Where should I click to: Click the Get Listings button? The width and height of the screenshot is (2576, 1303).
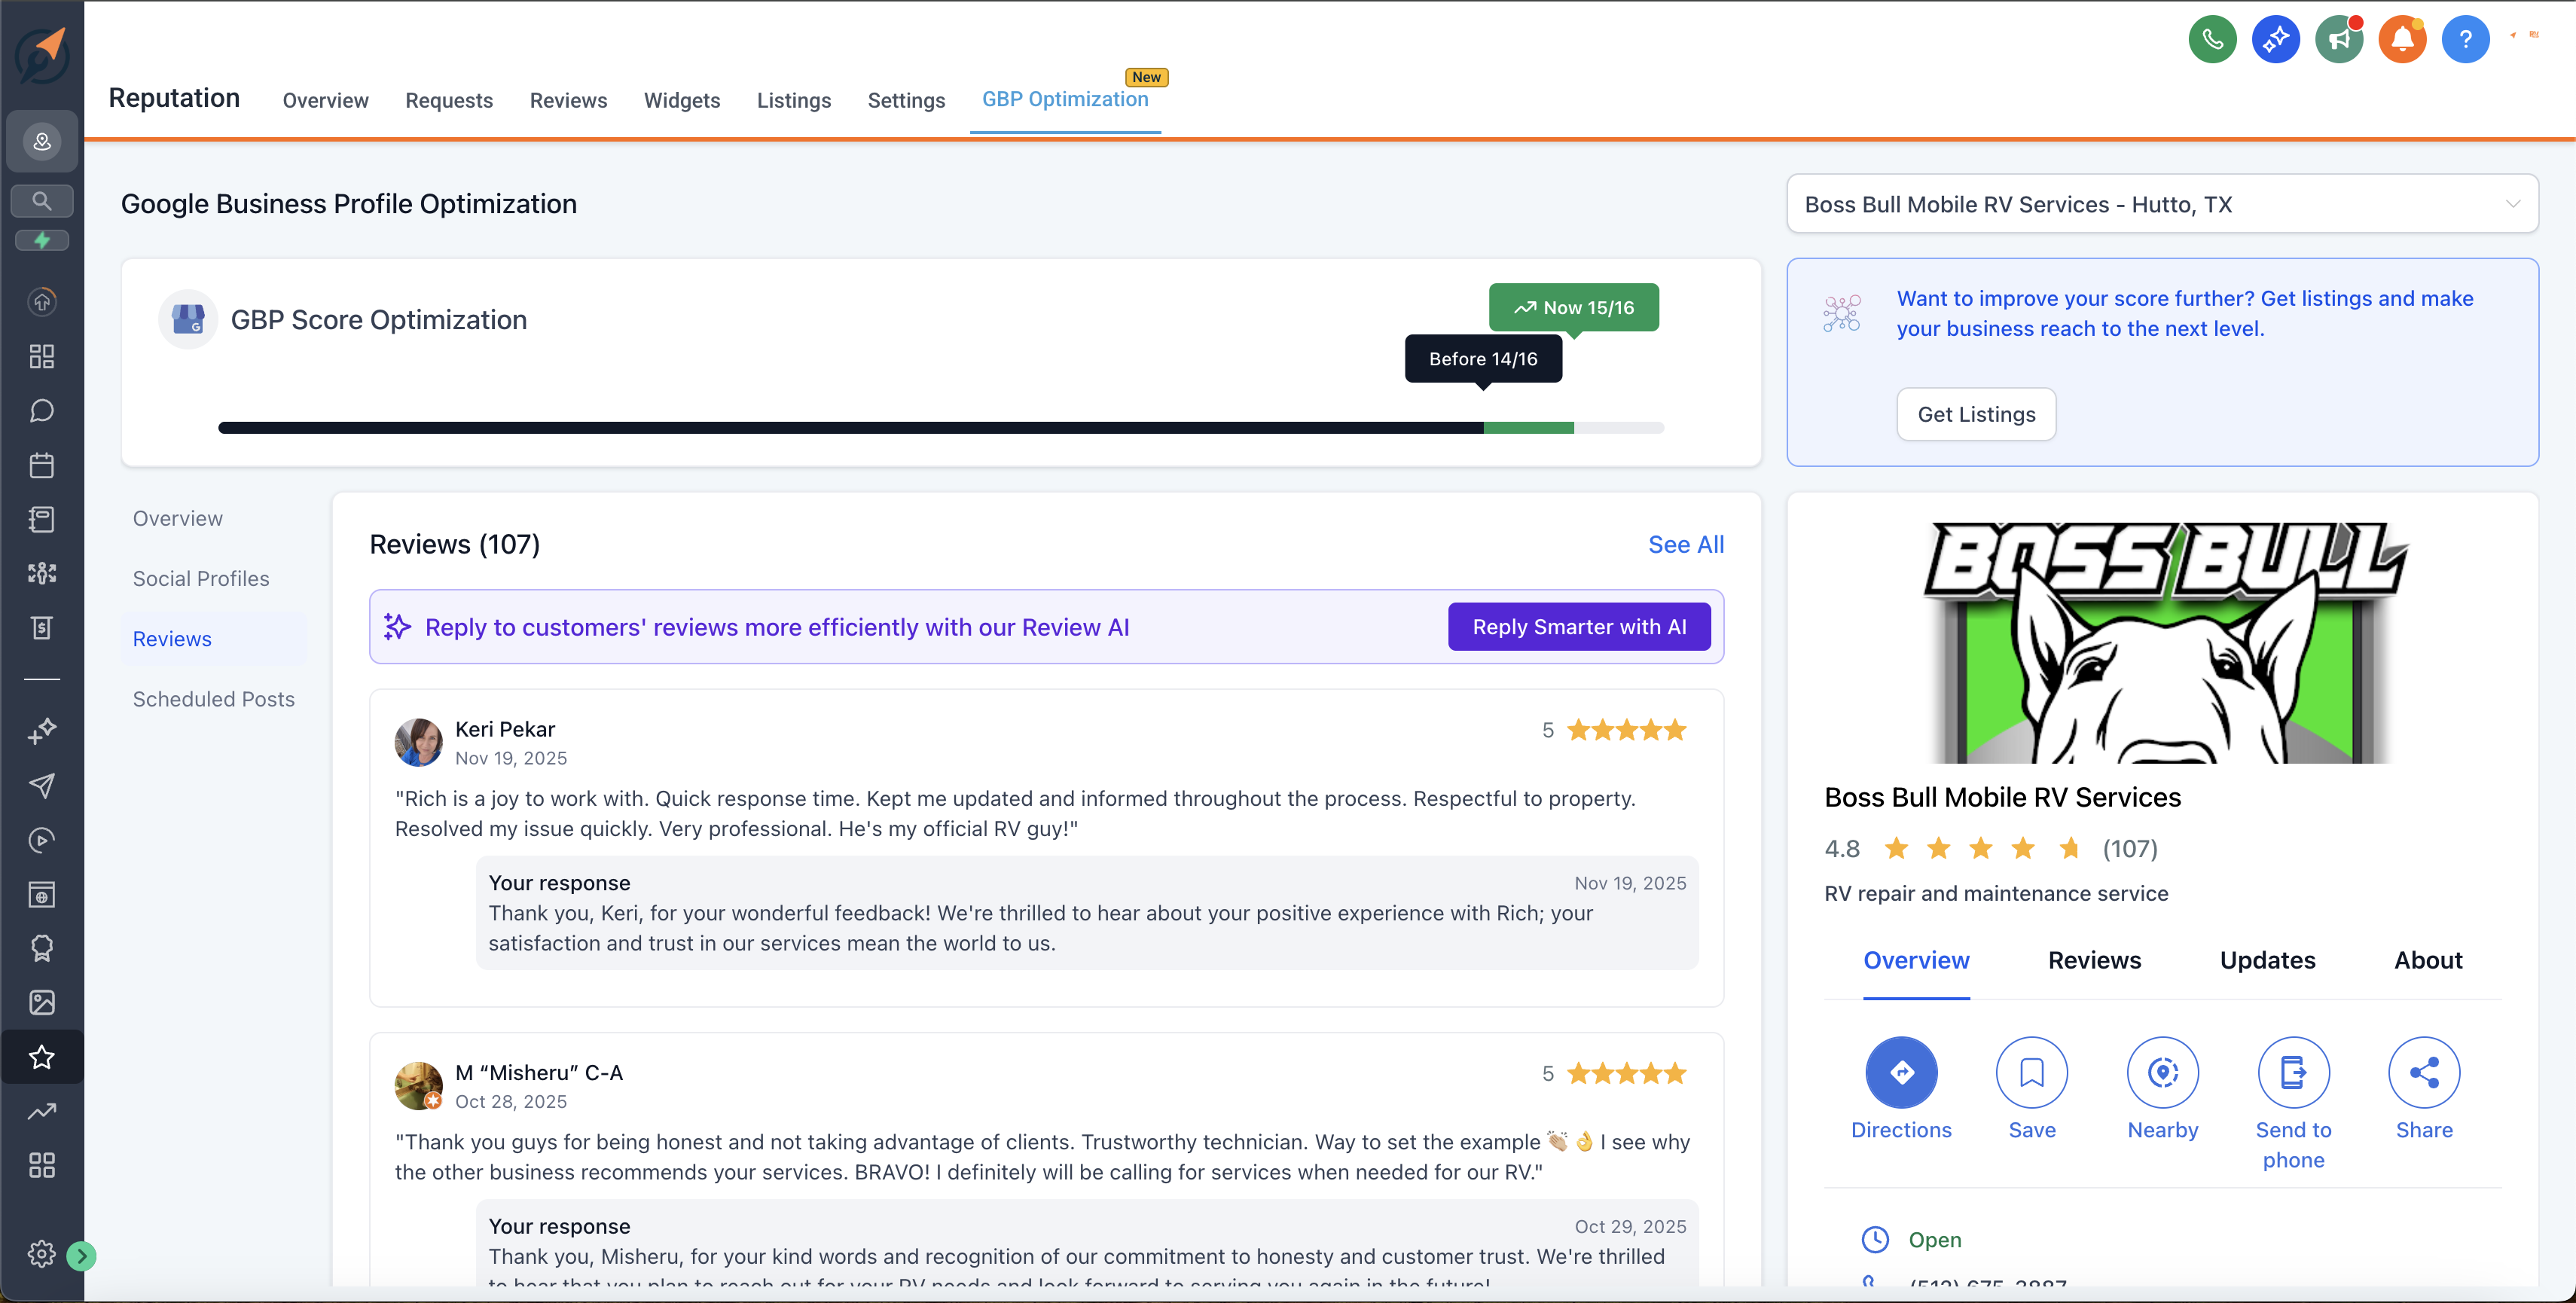coord(1975,413)
